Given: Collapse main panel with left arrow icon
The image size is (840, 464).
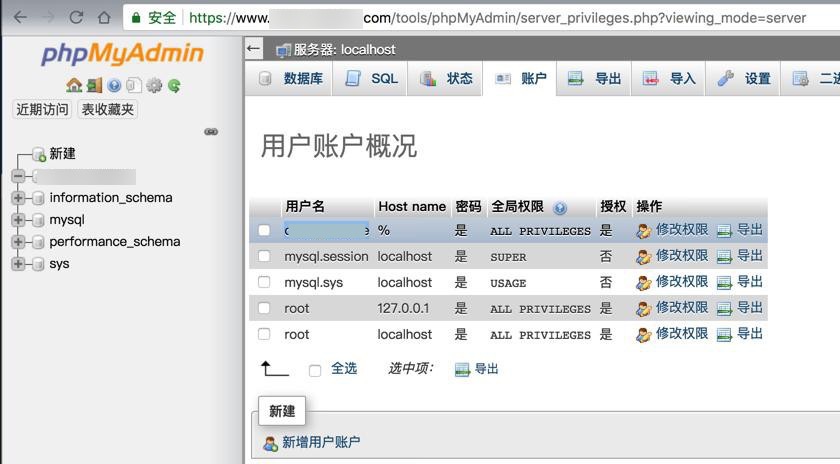Looking at the screenshot, I should 253,49.
